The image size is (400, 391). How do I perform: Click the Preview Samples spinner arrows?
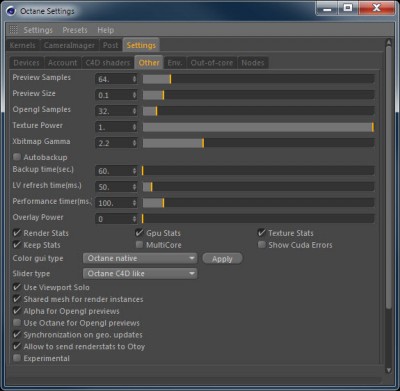click(134, 79)
